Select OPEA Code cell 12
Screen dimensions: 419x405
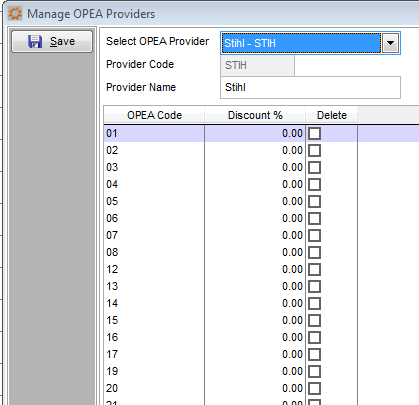154,270
